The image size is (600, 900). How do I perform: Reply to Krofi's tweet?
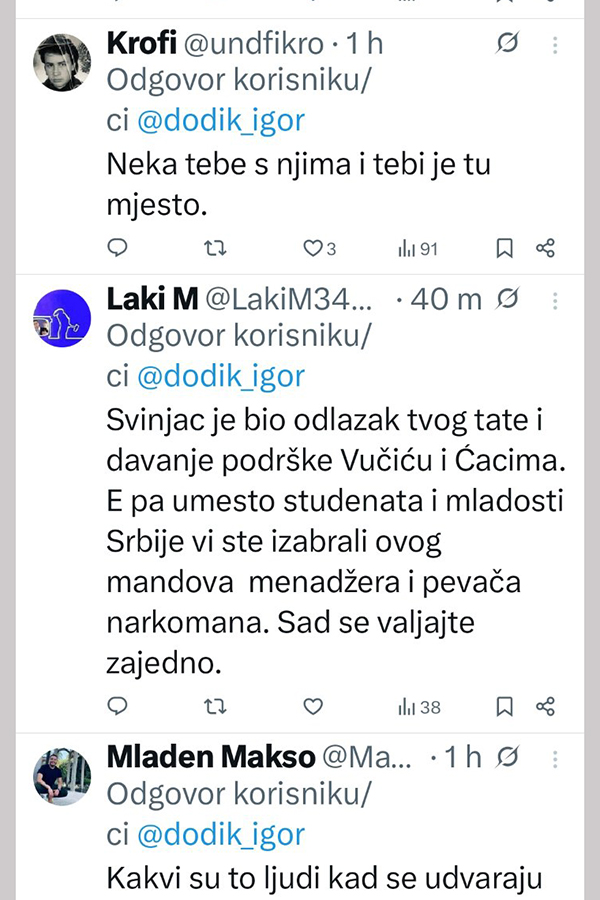pyautogui.click(x=117, y=248)
